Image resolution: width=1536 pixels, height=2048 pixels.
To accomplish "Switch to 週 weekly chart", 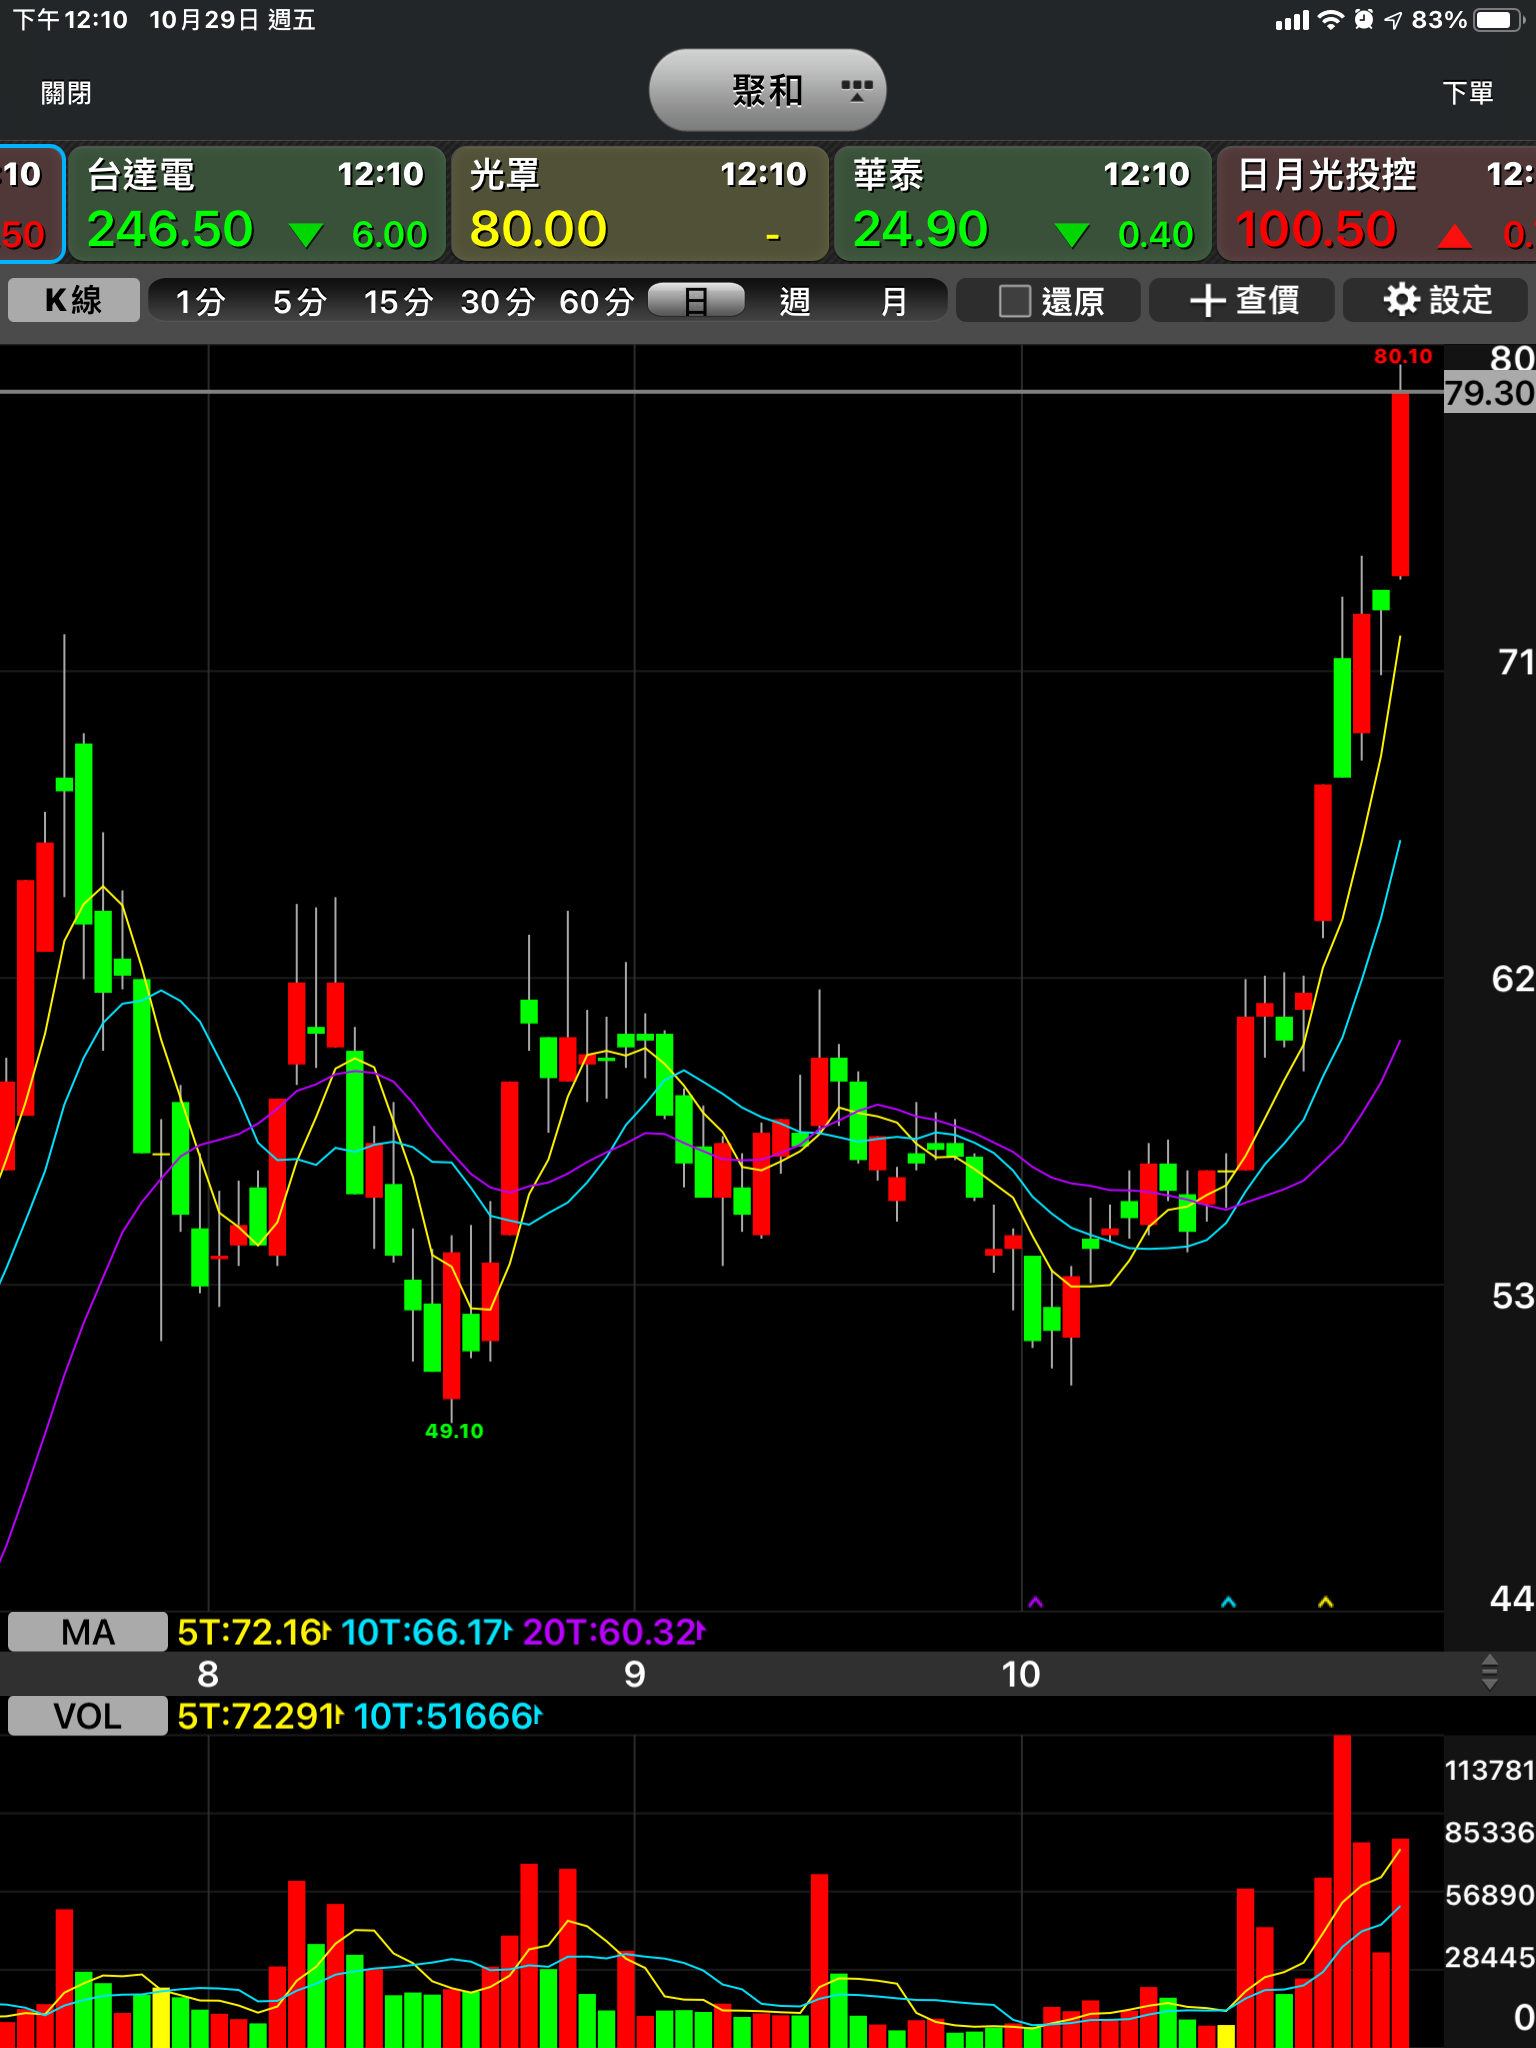I will pyautogui.click(x=795, y=301).
